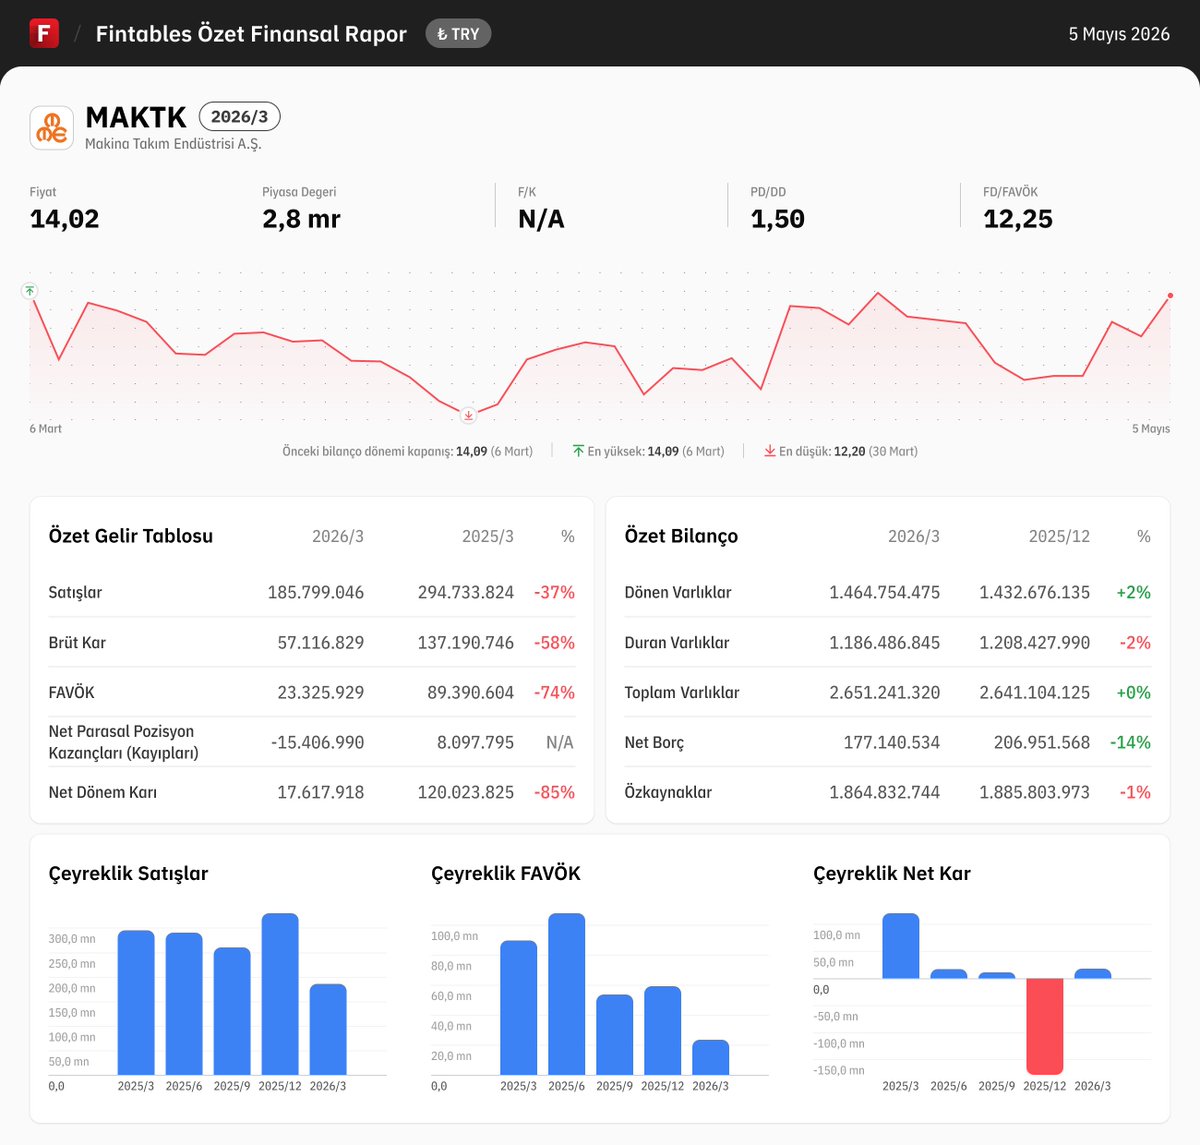This screenshot has height=1145, width=1200.
Task: Click the PD/DD value 1,50
Action: point(778,219)
